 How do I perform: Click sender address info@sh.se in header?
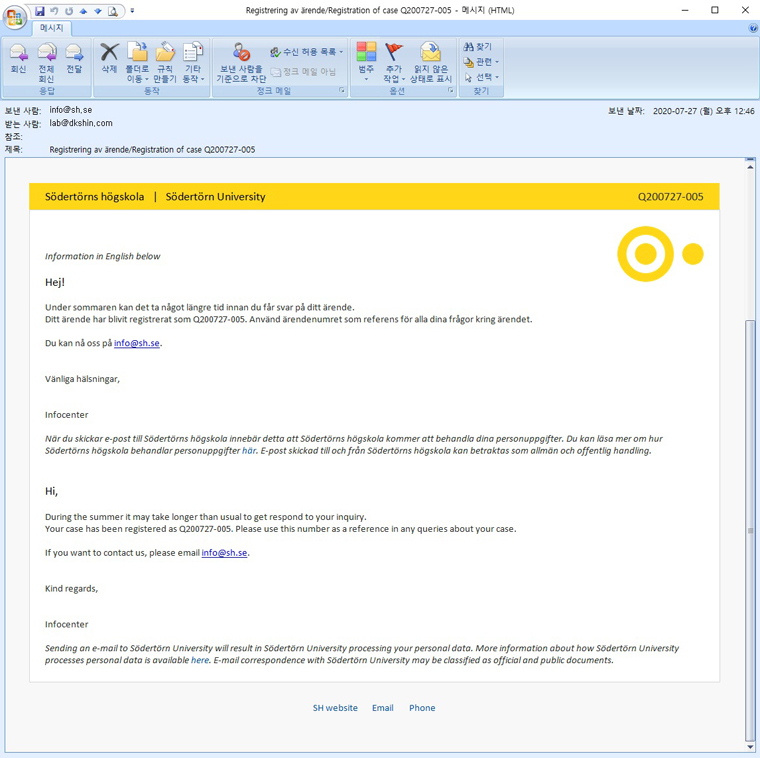click(x=71, y=110)
